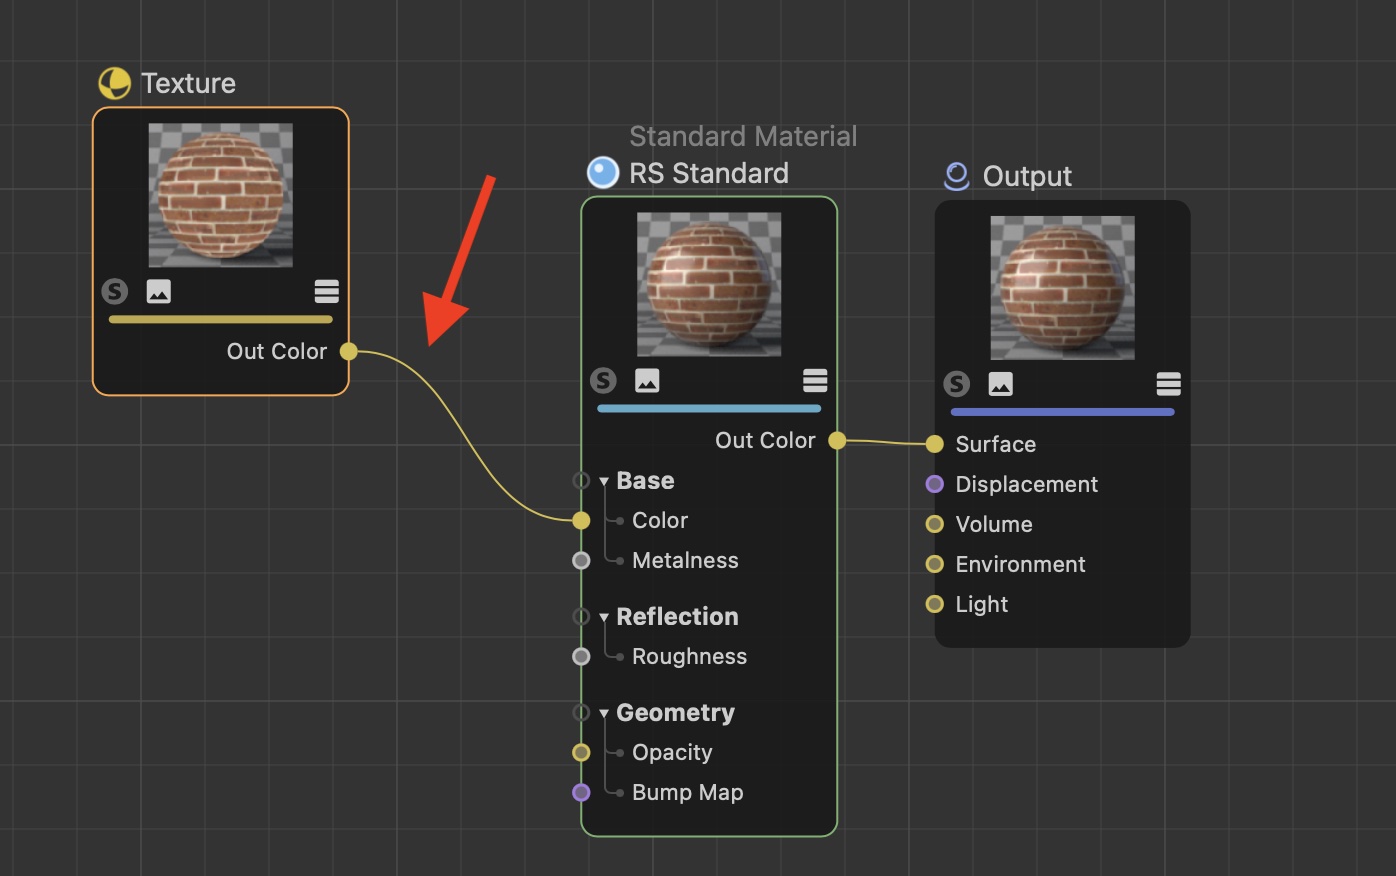Viewport: 1396px width, 876px height.
Task: Open the hamburger menu on RS Standard node
Action: [815, 380]
